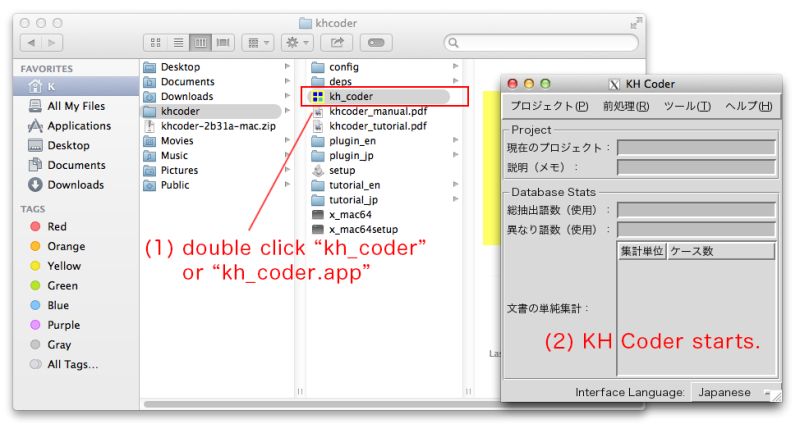This screenshot has width=800, height=424.
Task: Select Downloads folder in first column
Action: point(187,96)
